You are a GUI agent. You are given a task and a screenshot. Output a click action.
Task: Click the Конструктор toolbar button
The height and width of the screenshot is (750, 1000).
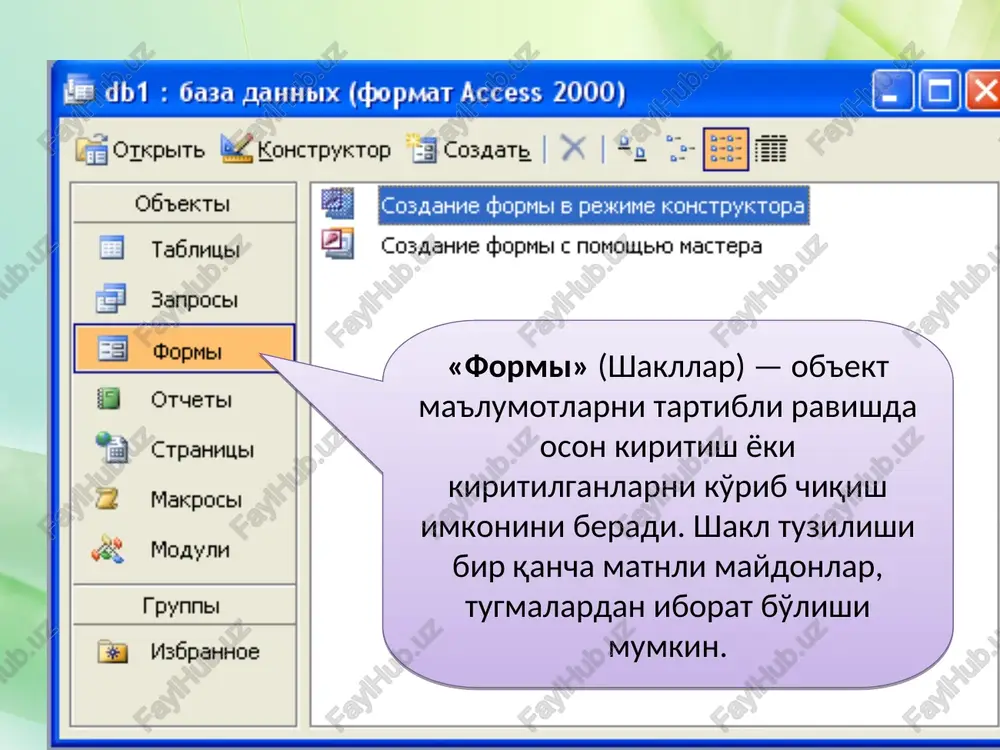click(x=305, y=150)
